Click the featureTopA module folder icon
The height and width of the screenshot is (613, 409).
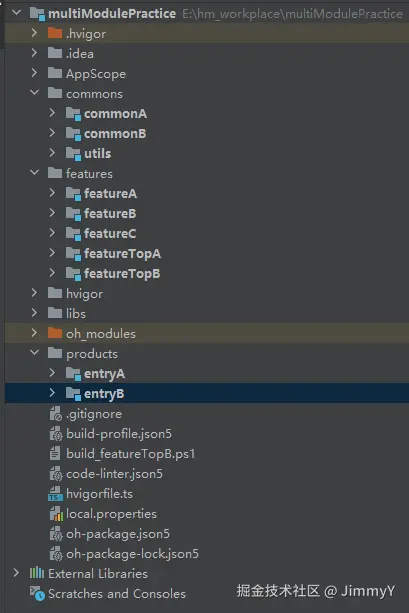click(73, 253)
